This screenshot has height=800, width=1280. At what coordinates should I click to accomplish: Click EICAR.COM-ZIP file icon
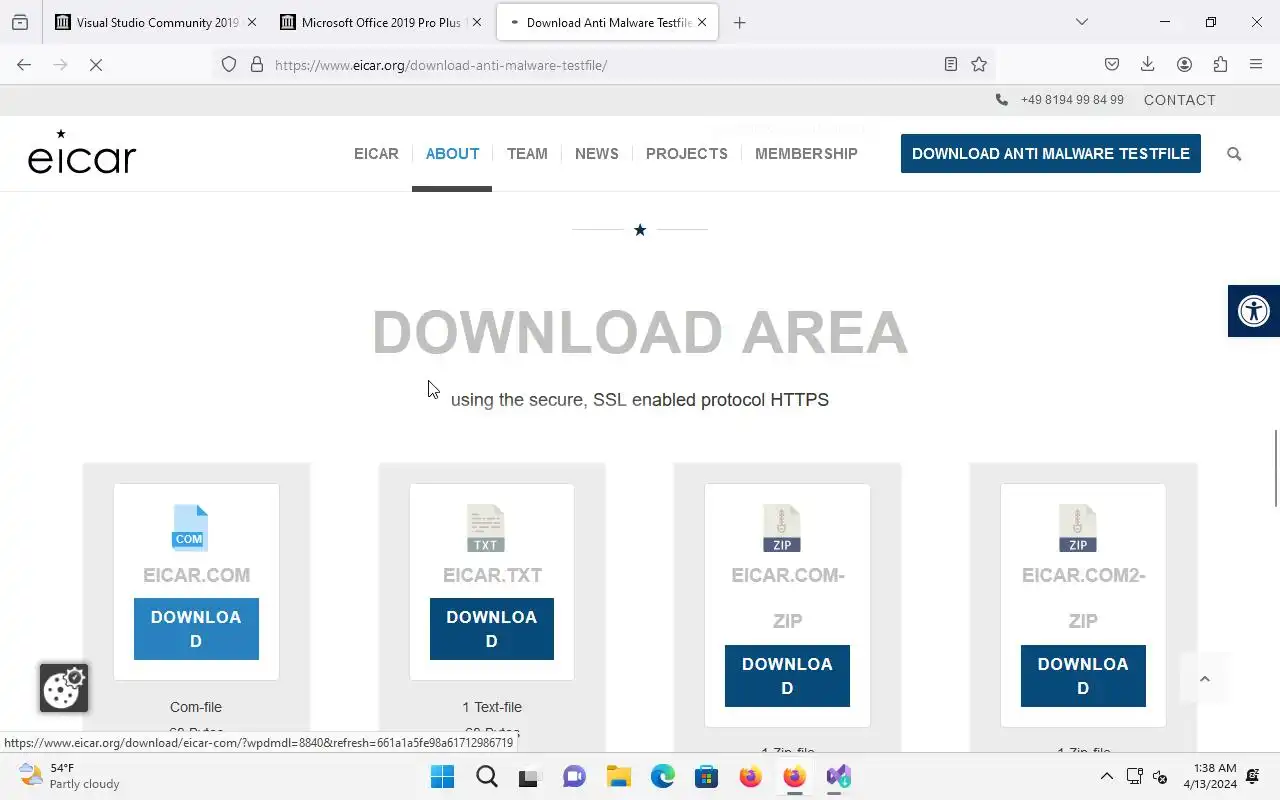(782, 528)
